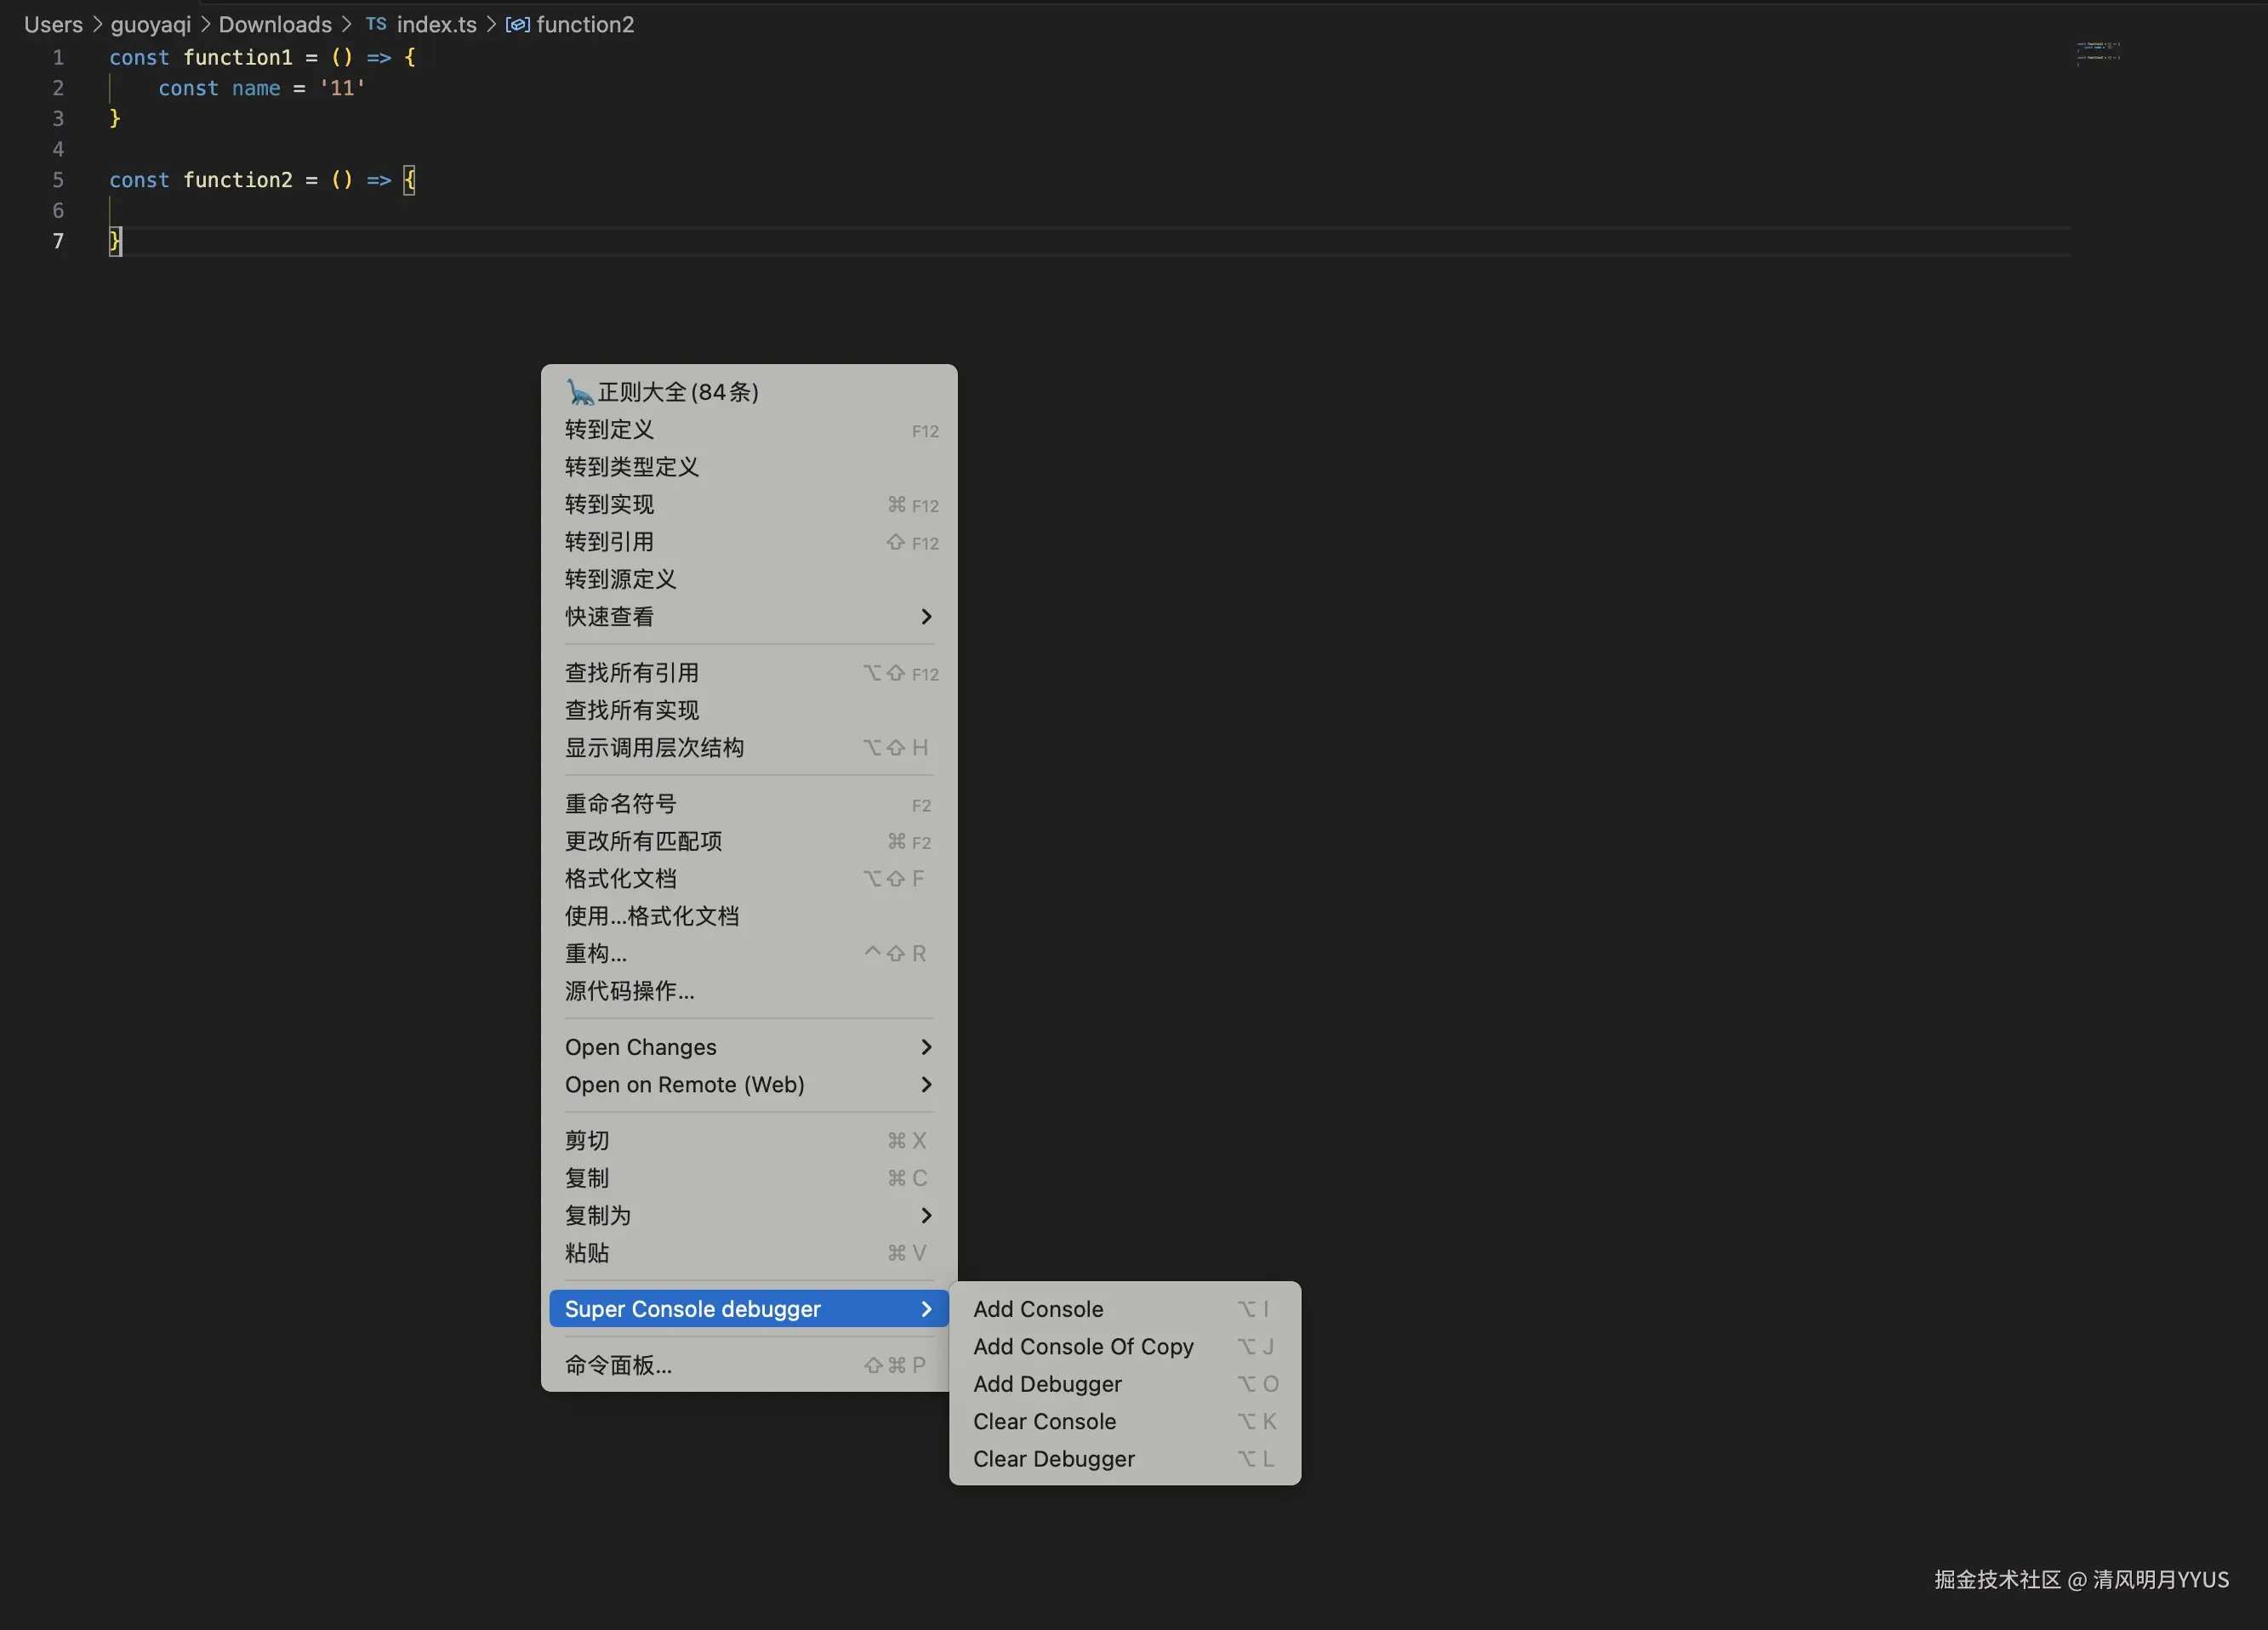The width and height of the screenshot is (2268, 1630).
Task: Open 命令面板 from the context menu
Action: [x=618, y=1365]
